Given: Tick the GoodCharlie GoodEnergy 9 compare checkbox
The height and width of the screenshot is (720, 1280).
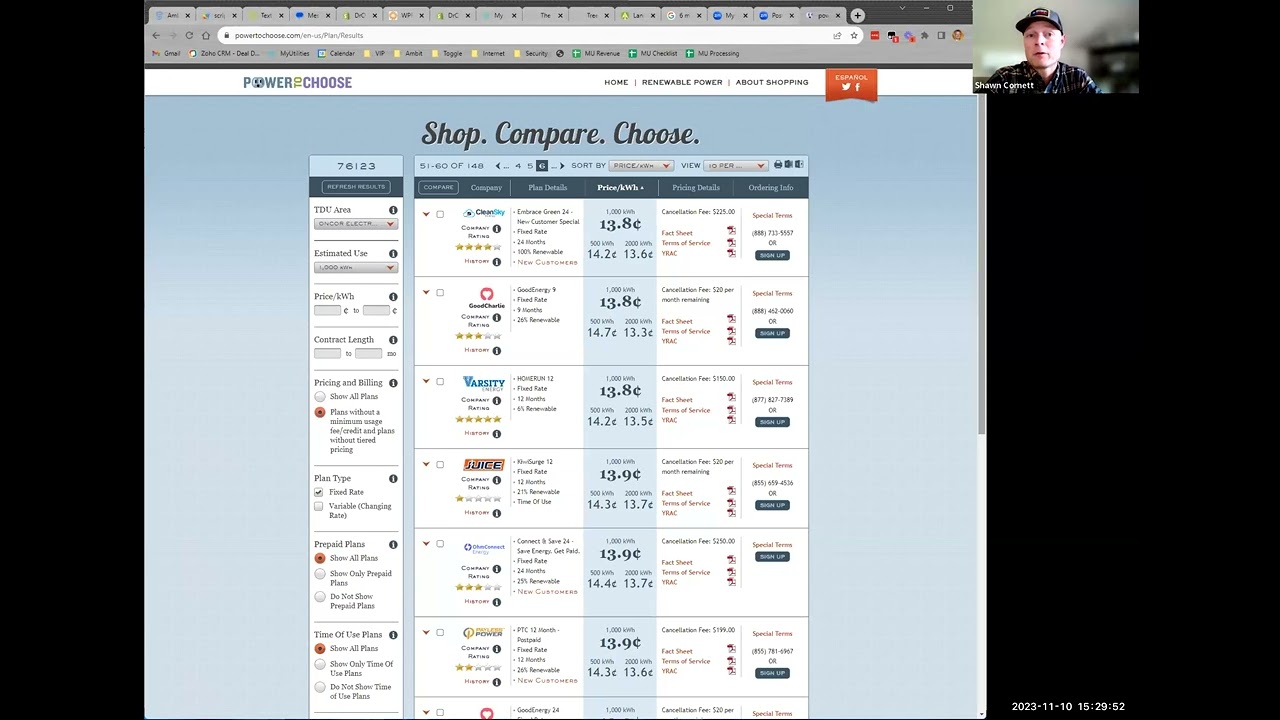Looking at the screenshot, I should click(x=440, y=293).
